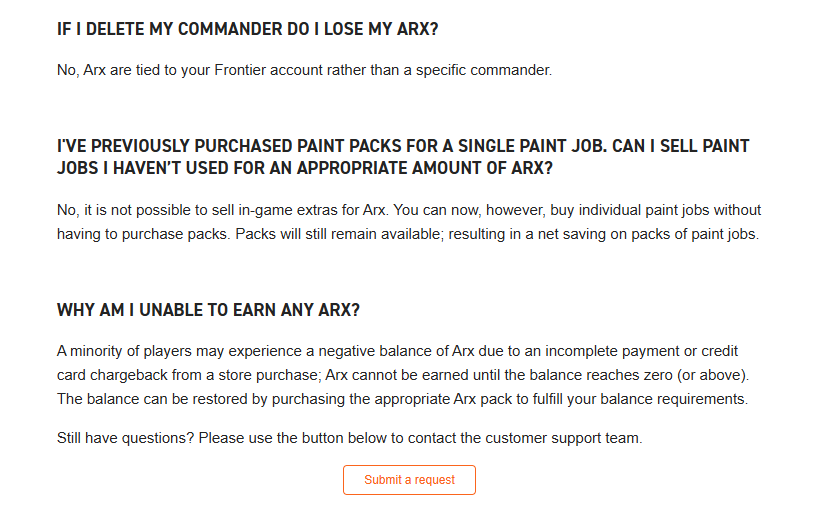
Task: Click the answer about Arx tied to Frontier account
Action: coord(304,70)
